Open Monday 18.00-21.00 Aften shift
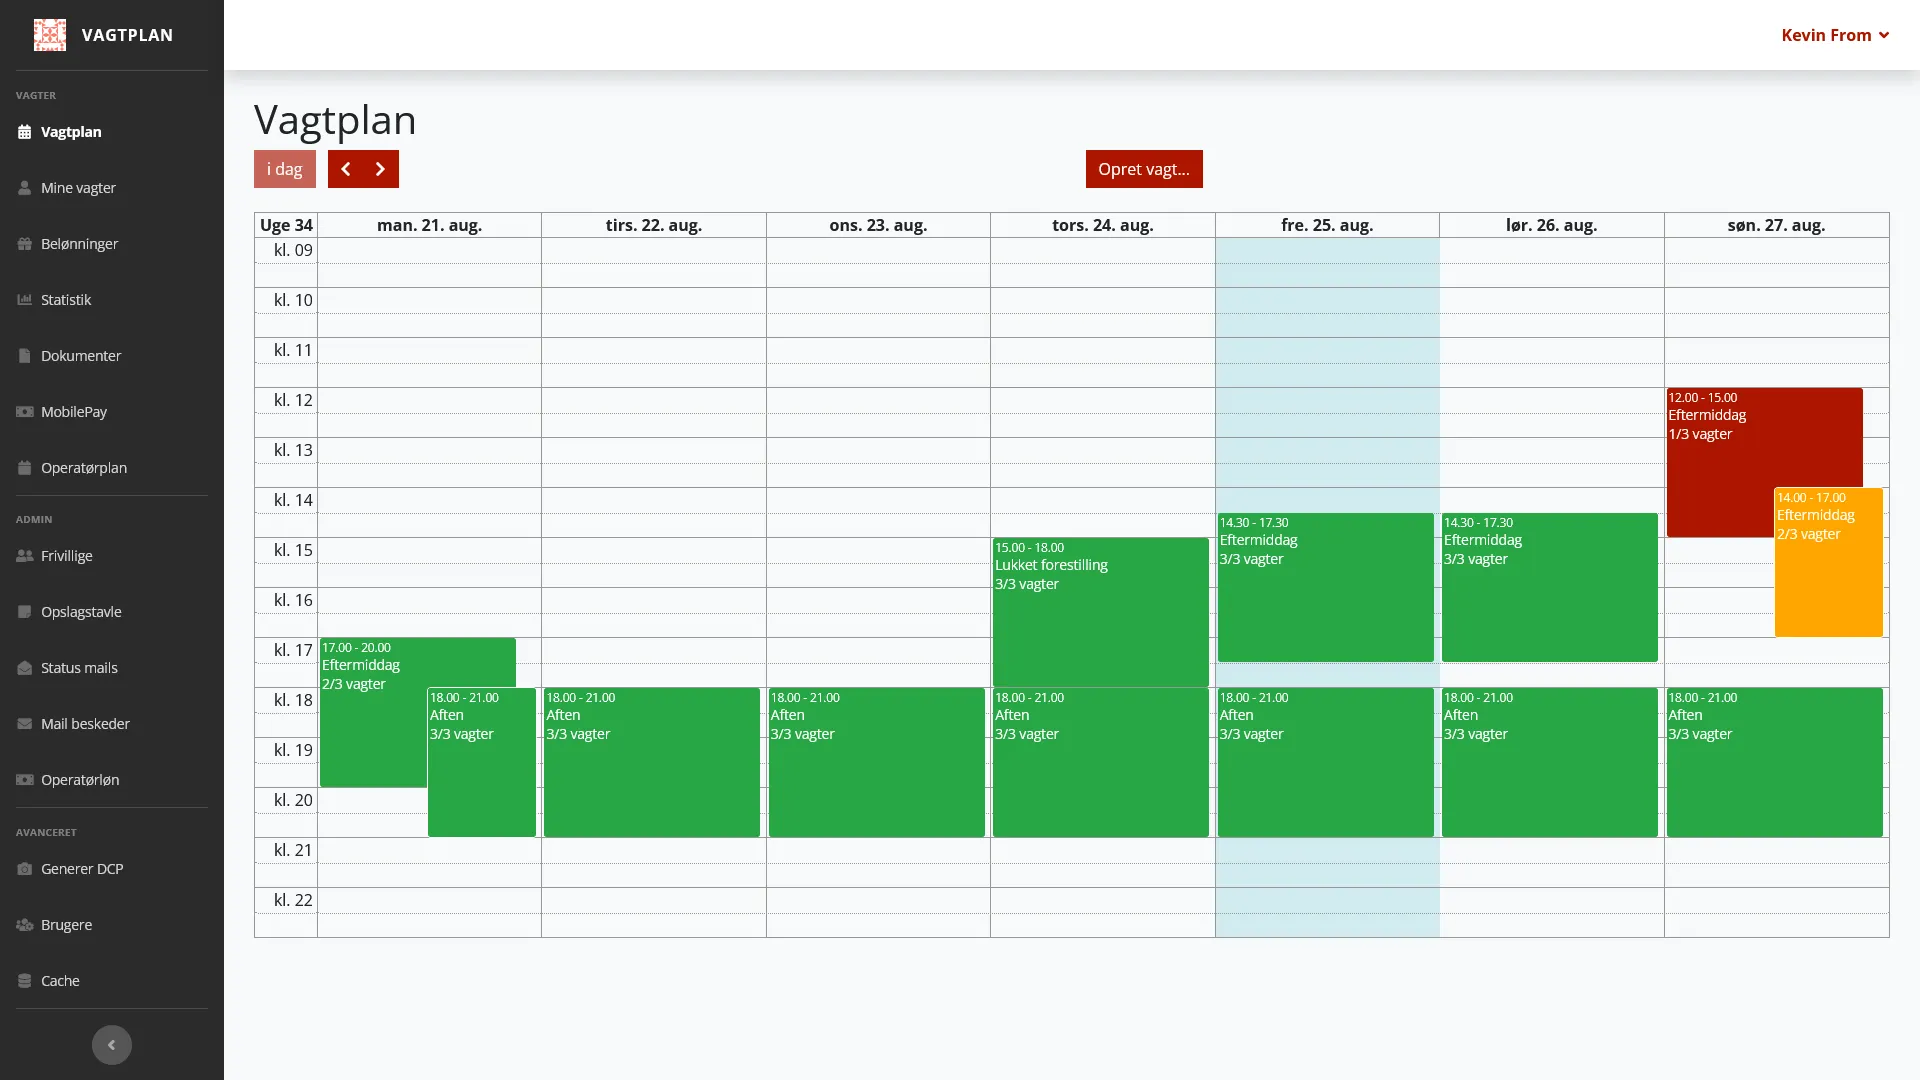 pyautogui.click(x=482, y=762)
